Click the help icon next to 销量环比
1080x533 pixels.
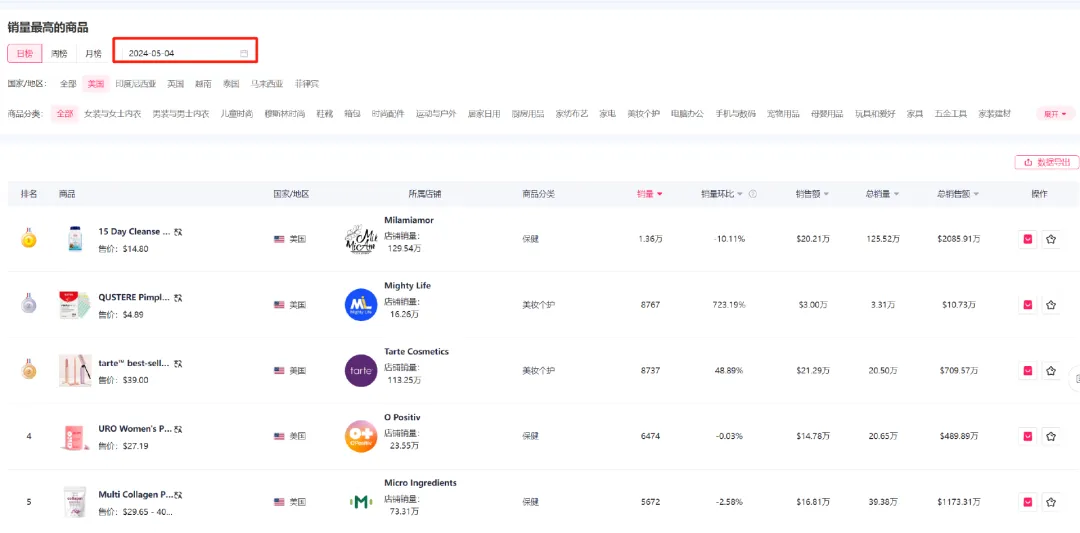(752, 194)
